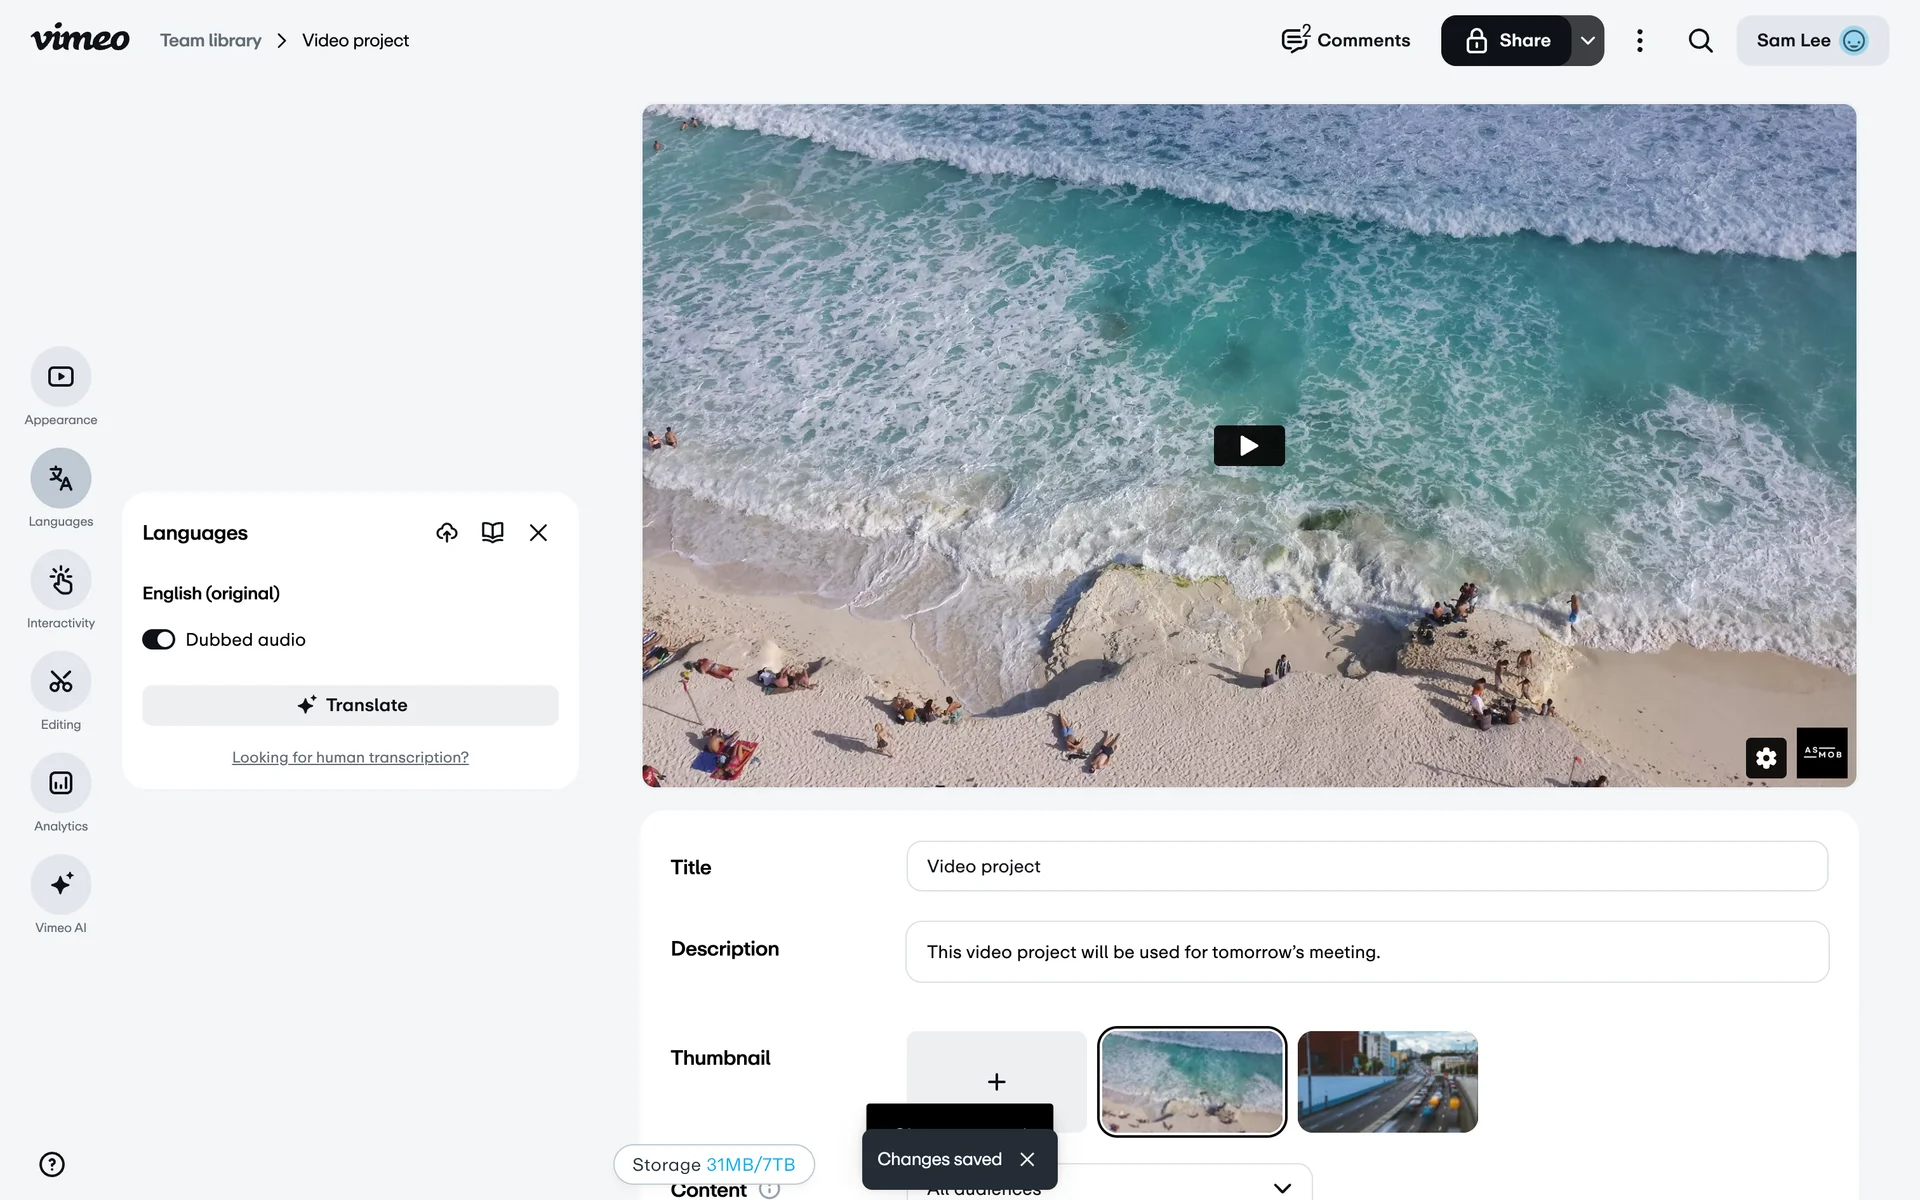Screen dimensions: 1920x1200
Task: Follow the human transcription link
Action: 350,758
